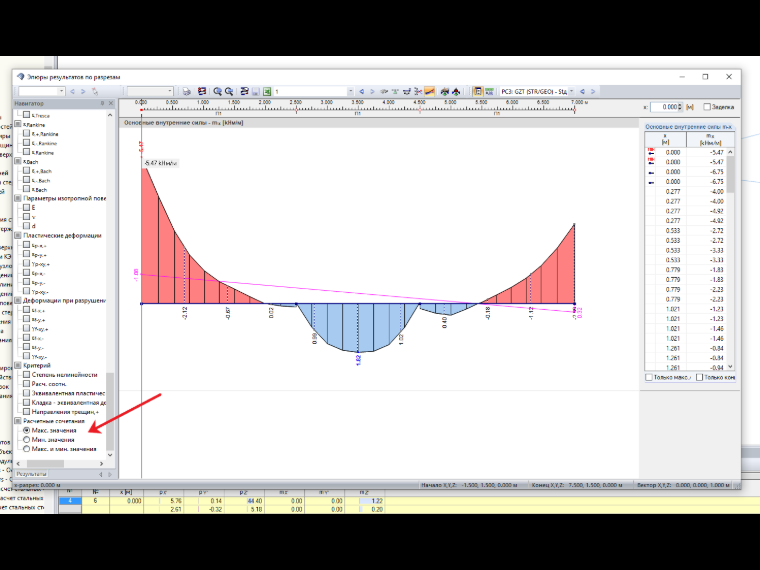Click the Navigator horizontal scrollbar thumb
This screenshot has height=570, width=760.
(45, 463)
